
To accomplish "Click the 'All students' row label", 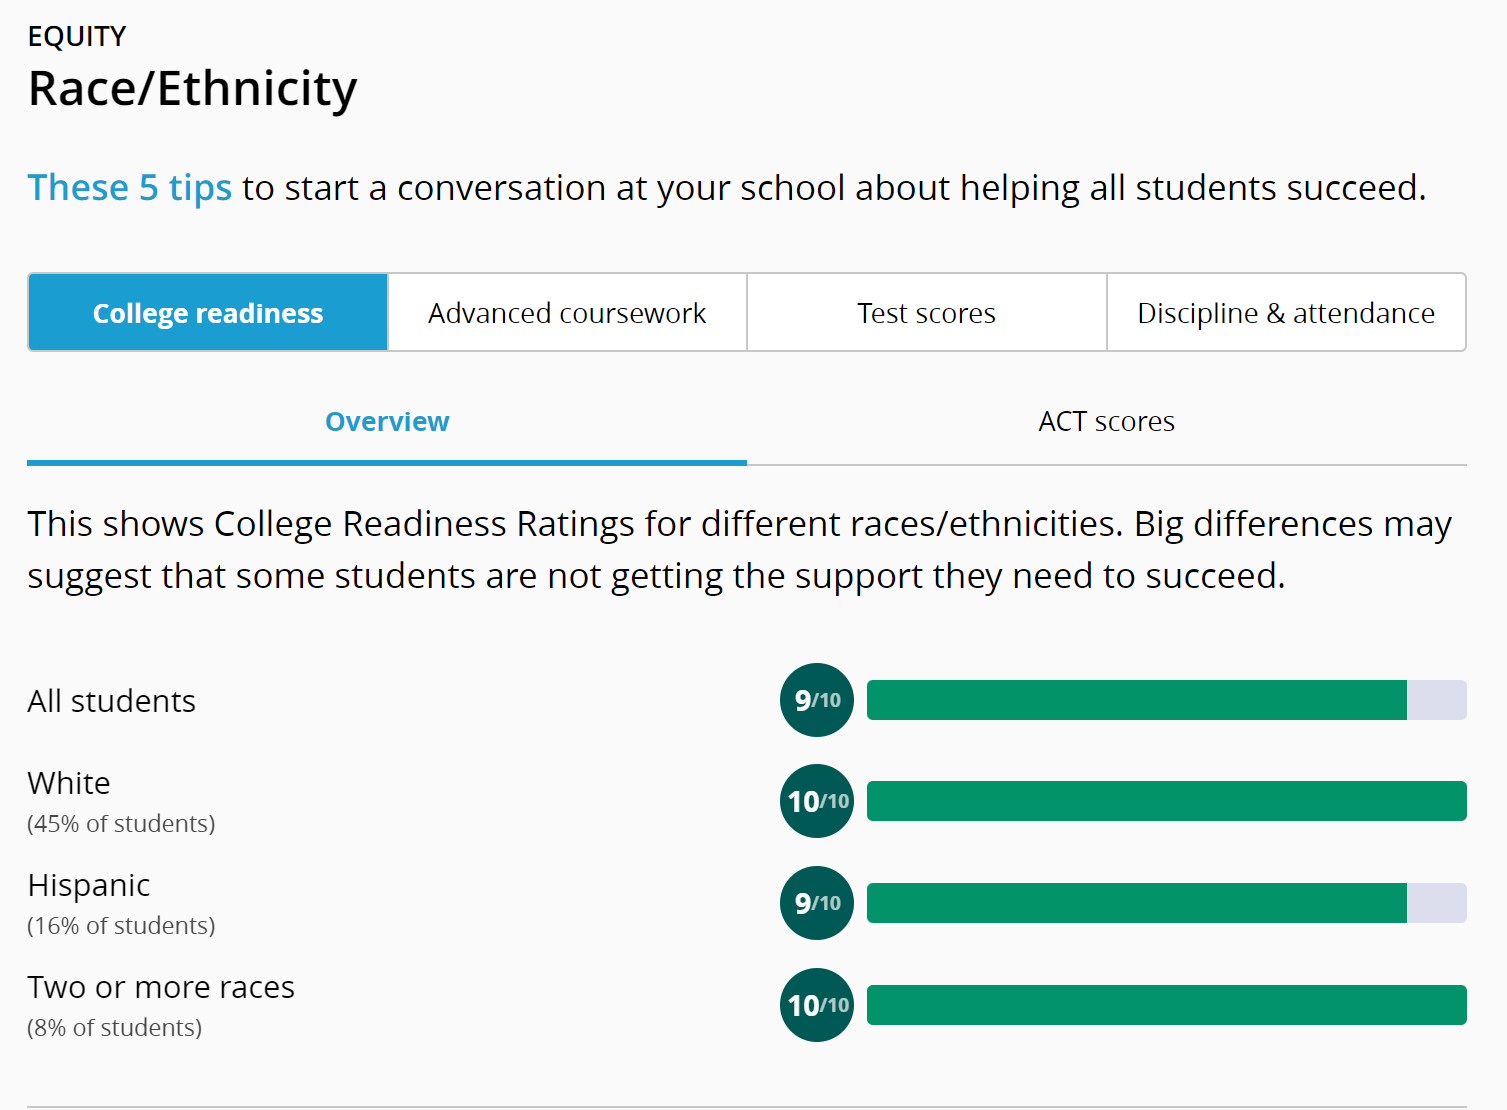I will 112,701.
